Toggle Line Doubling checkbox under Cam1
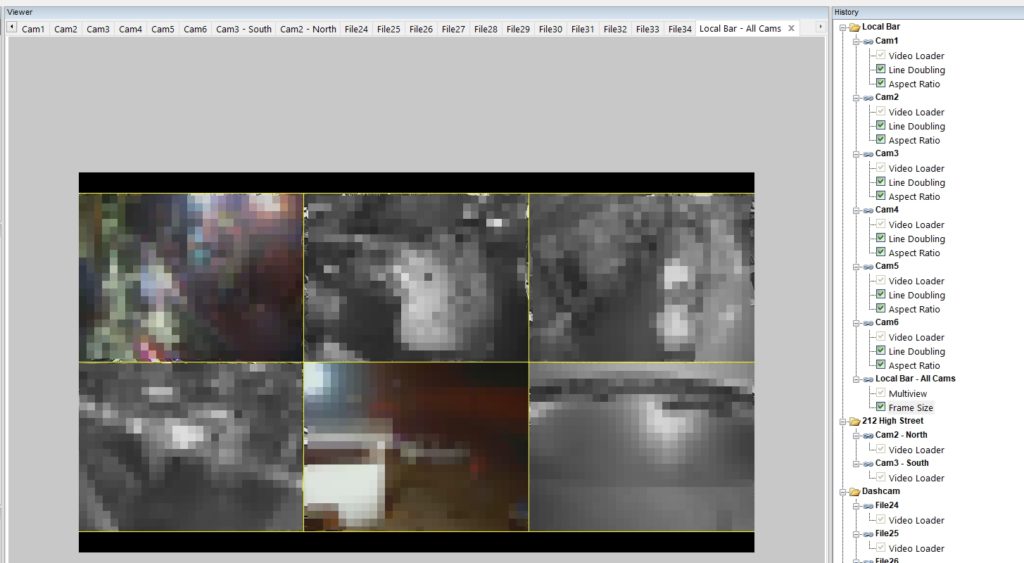This screenshot has width=1024, height=563. 880,69
